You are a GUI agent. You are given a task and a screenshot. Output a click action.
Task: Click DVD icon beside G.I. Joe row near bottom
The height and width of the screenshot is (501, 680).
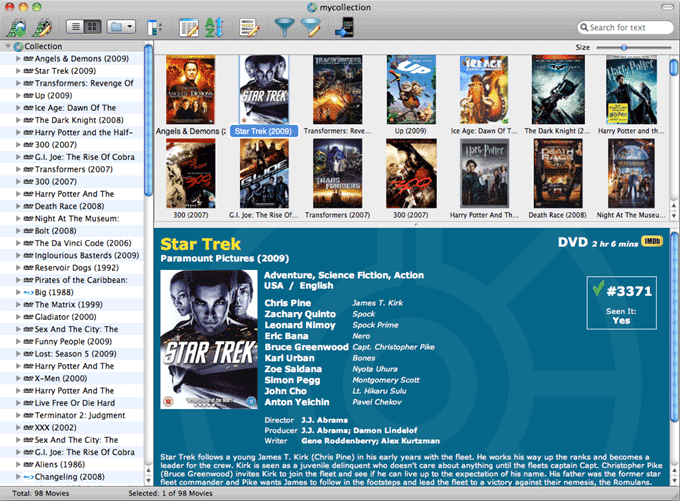coord(28,452)
